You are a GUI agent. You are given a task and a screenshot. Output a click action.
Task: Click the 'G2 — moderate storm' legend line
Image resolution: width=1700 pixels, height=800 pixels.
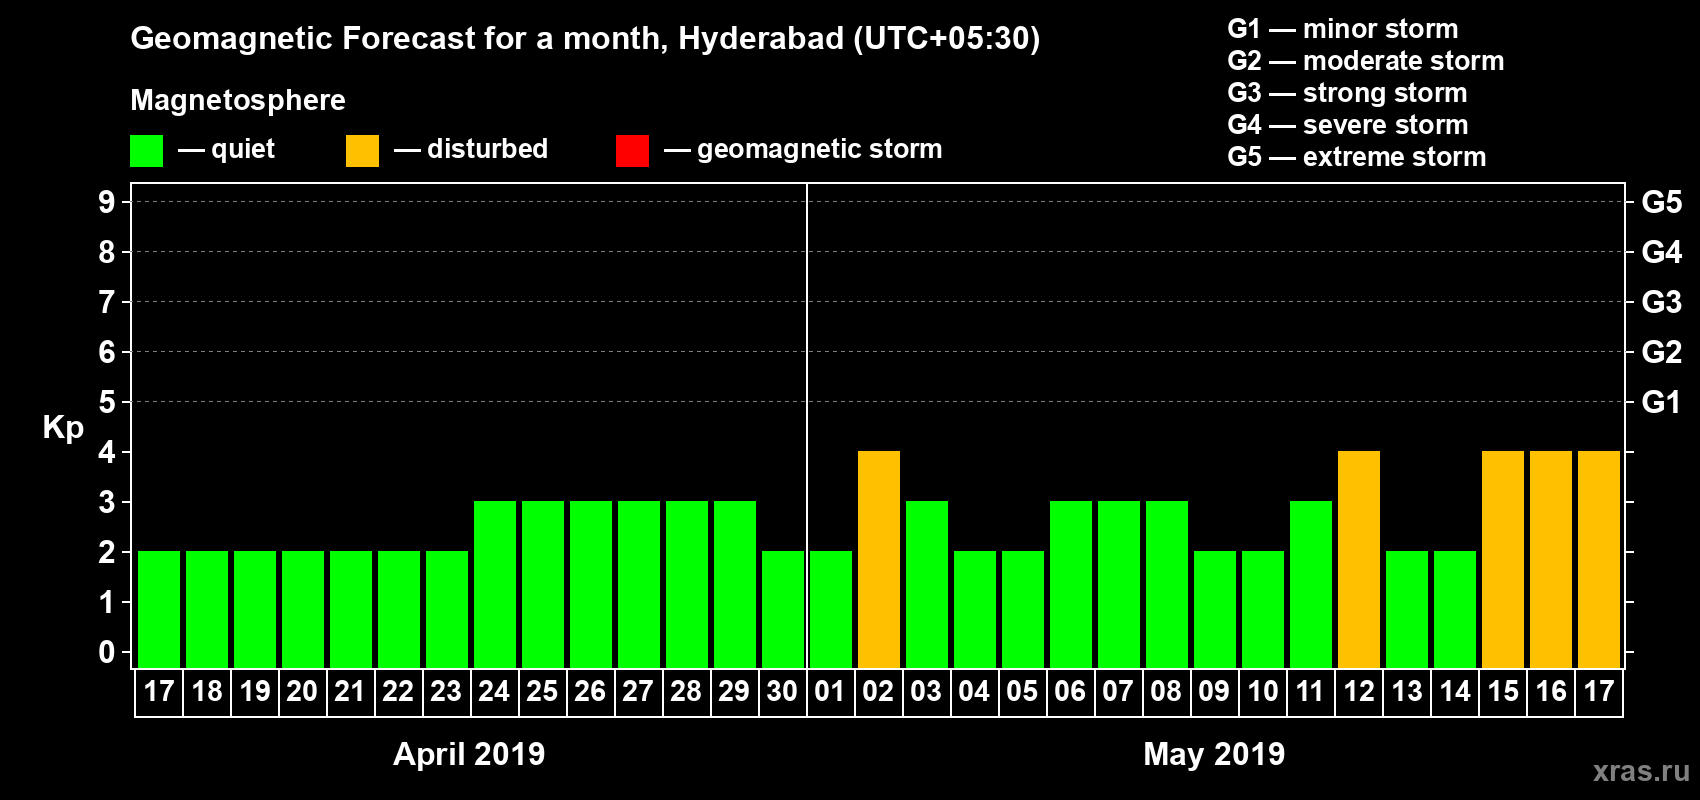tap(1366, 61)
